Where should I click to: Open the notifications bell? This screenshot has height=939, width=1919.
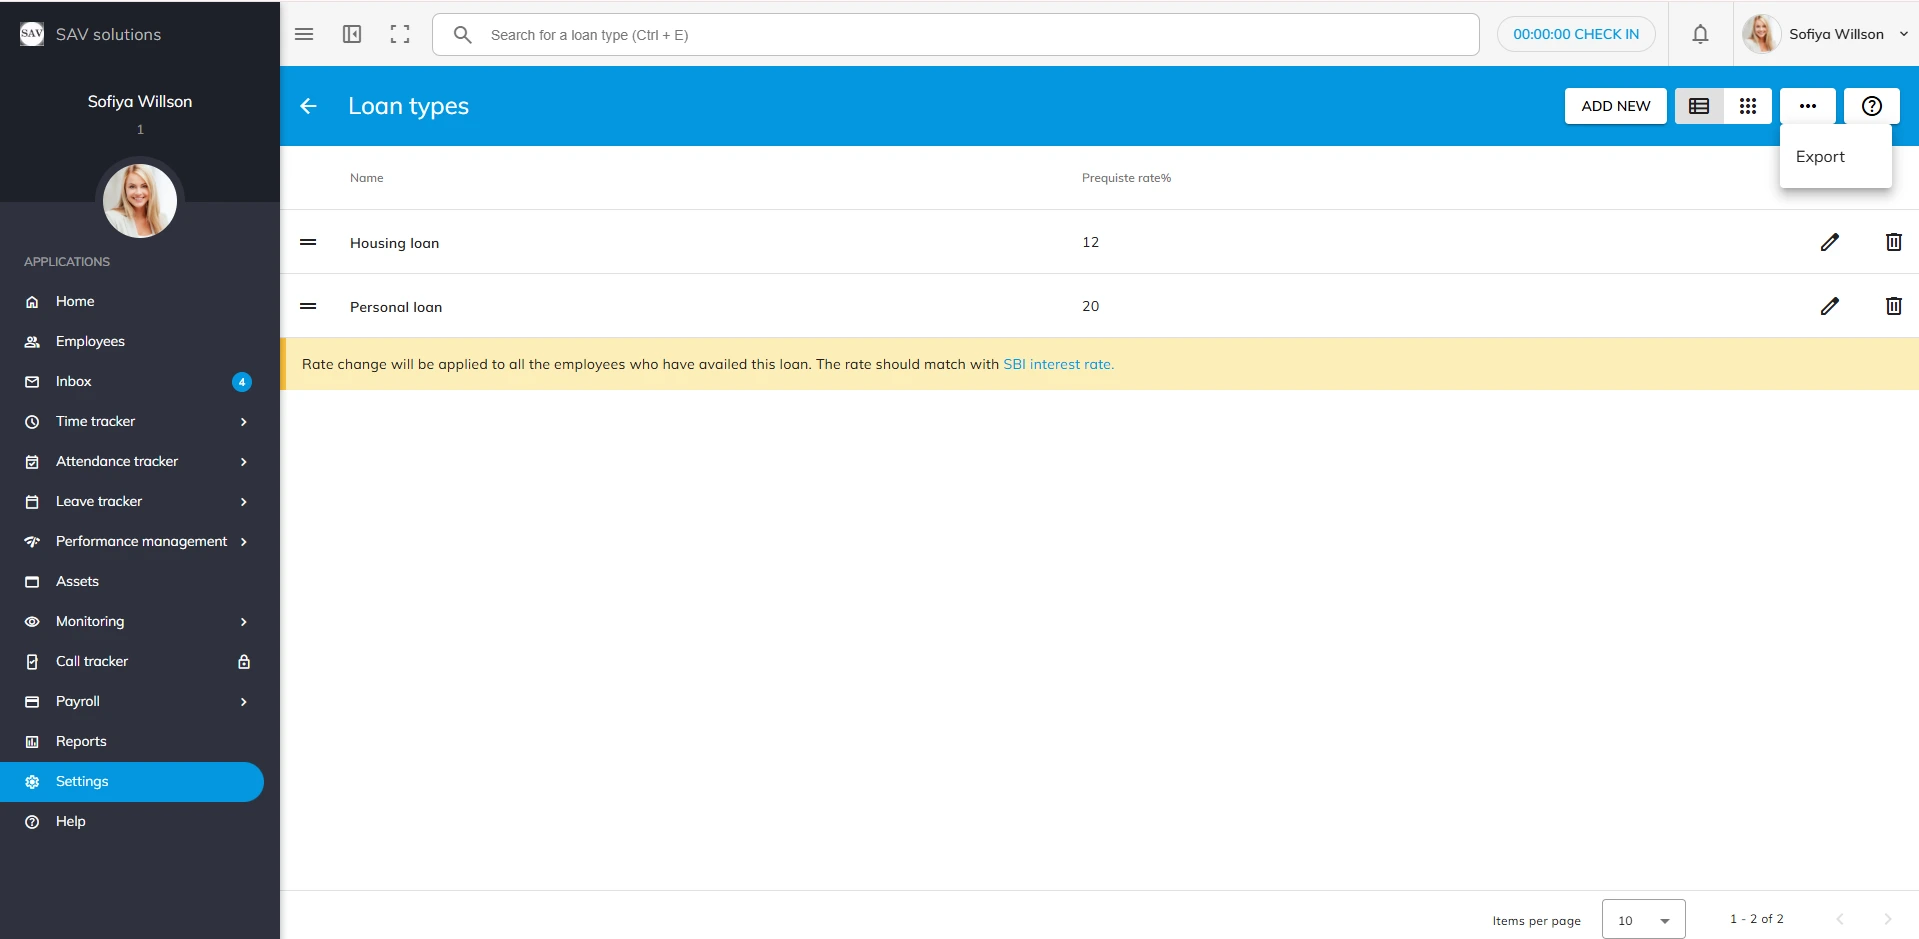[1700, 34]
